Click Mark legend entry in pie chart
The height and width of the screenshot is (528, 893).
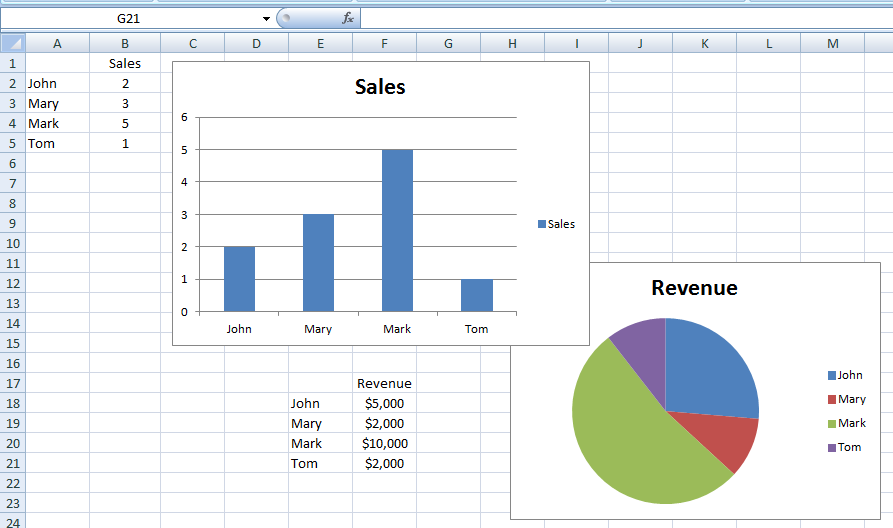(847, 423)
